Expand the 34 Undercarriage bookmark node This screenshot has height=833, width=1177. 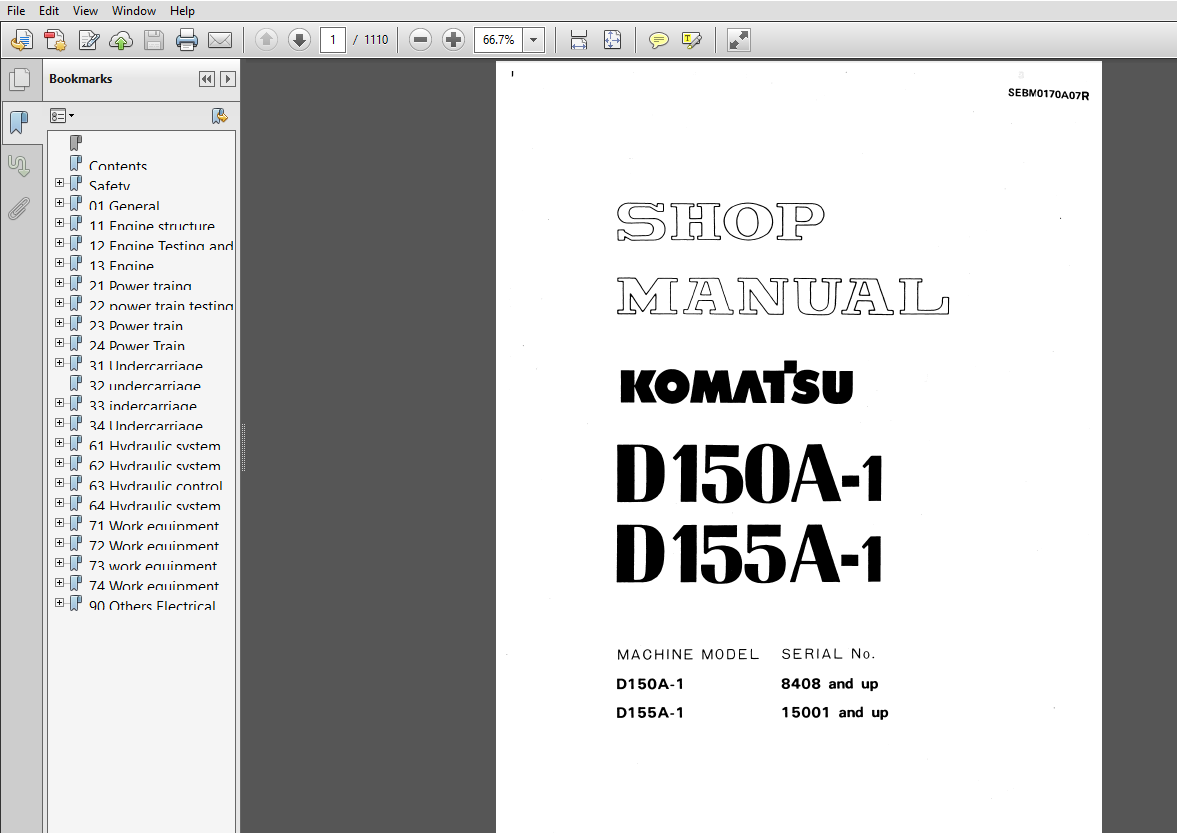pos(59,423)
